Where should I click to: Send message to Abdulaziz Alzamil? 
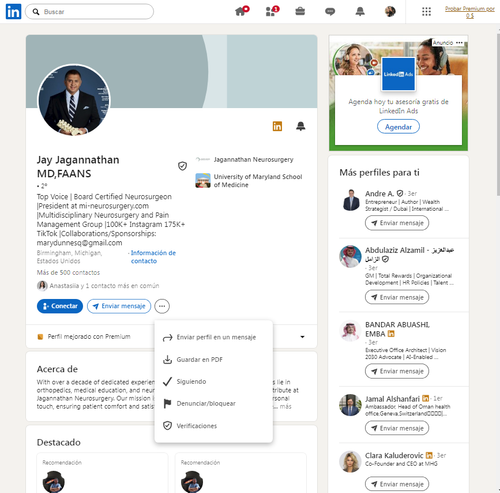397,297
